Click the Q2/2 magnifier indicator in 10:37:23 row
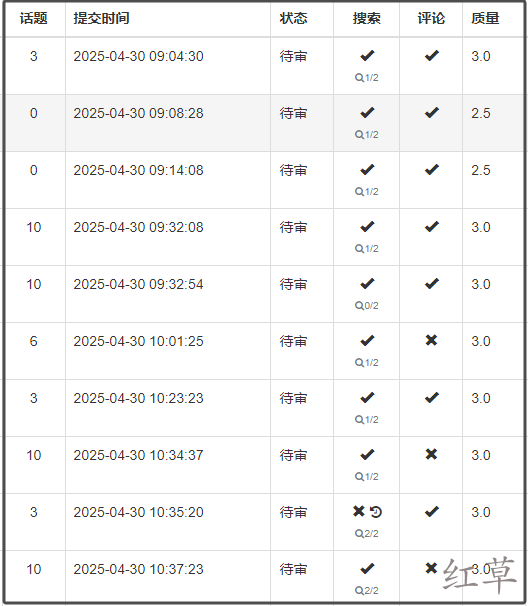 (366, 591)
